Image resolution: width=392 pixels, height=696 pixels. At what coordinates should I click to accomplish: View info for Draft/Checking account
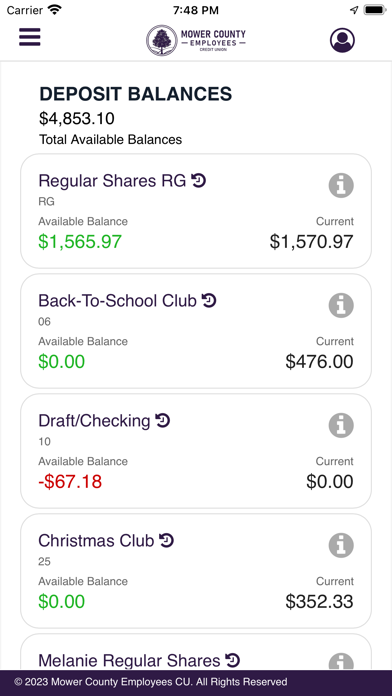click(x=341, y=425)
